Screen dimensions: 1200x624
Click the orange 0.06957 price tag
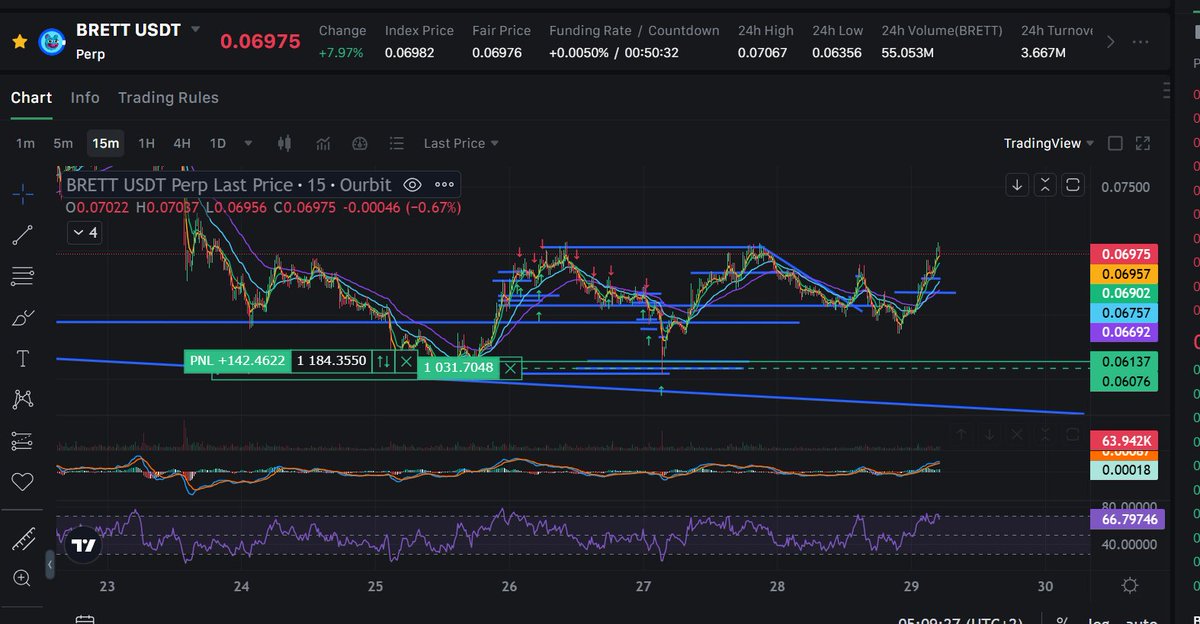[1125, 273]
